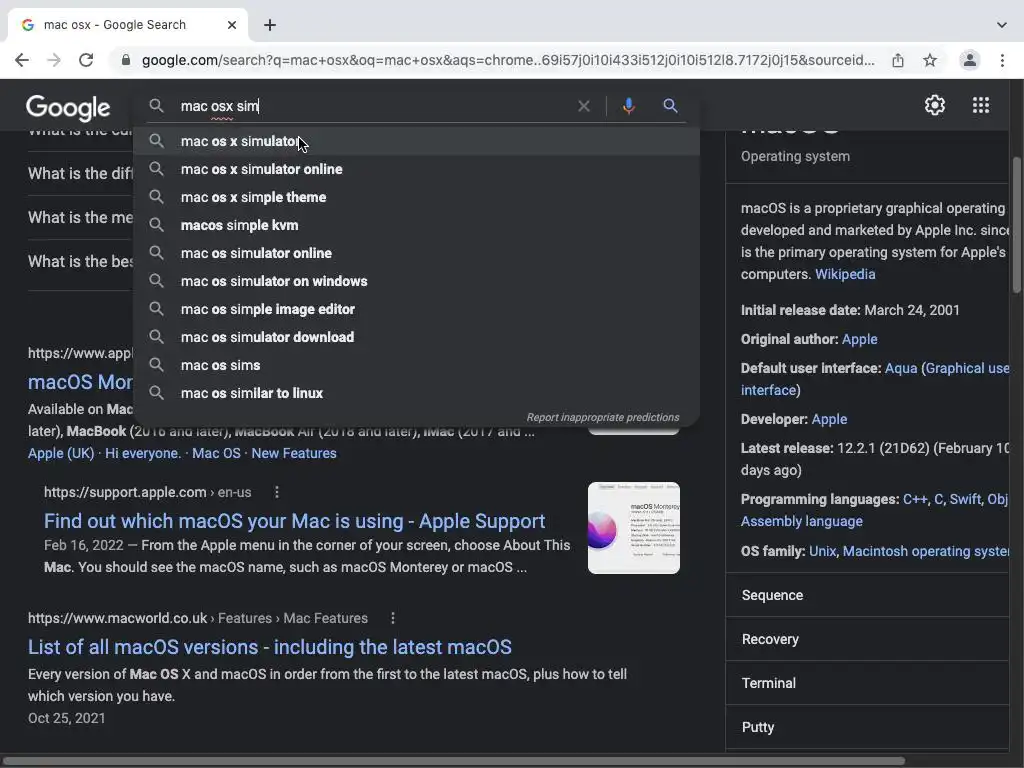Click 'Apple' next to Developer
Screen dimensions: 1024x768
click(x=829, y=419)
